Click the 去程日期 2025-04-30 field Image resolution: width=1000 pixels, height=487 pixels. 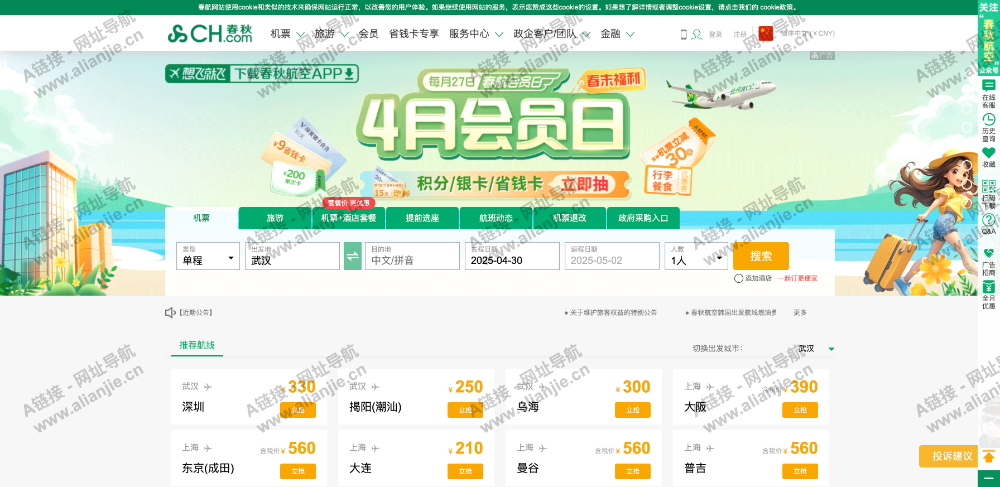(512, 256)
